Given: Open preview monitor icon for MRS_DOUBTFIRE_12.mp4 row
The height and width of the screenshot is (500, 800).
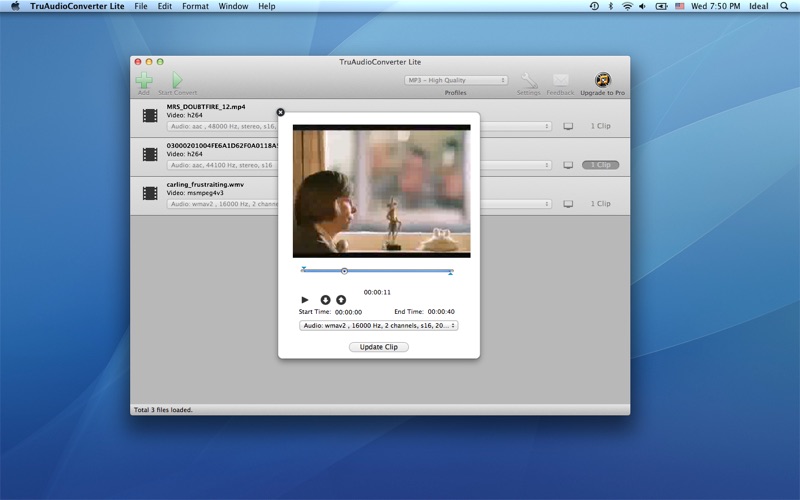Looking at the screenshot, I should click(568, 126).
